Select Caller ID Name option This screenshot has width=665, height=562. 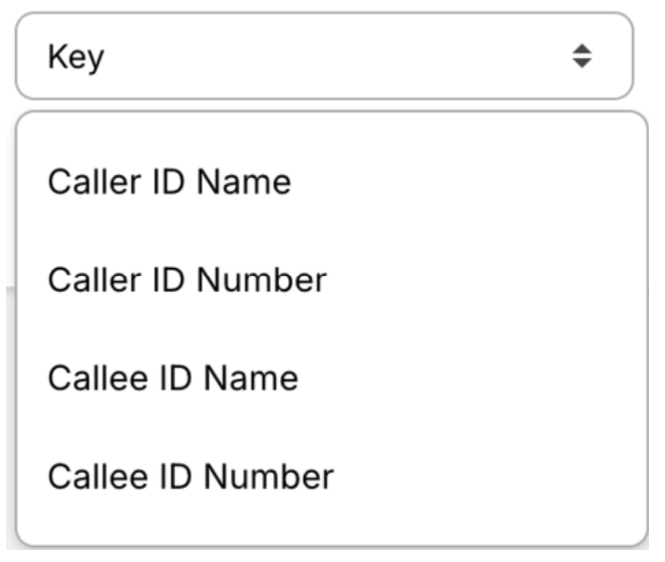(x=169, y=182)
